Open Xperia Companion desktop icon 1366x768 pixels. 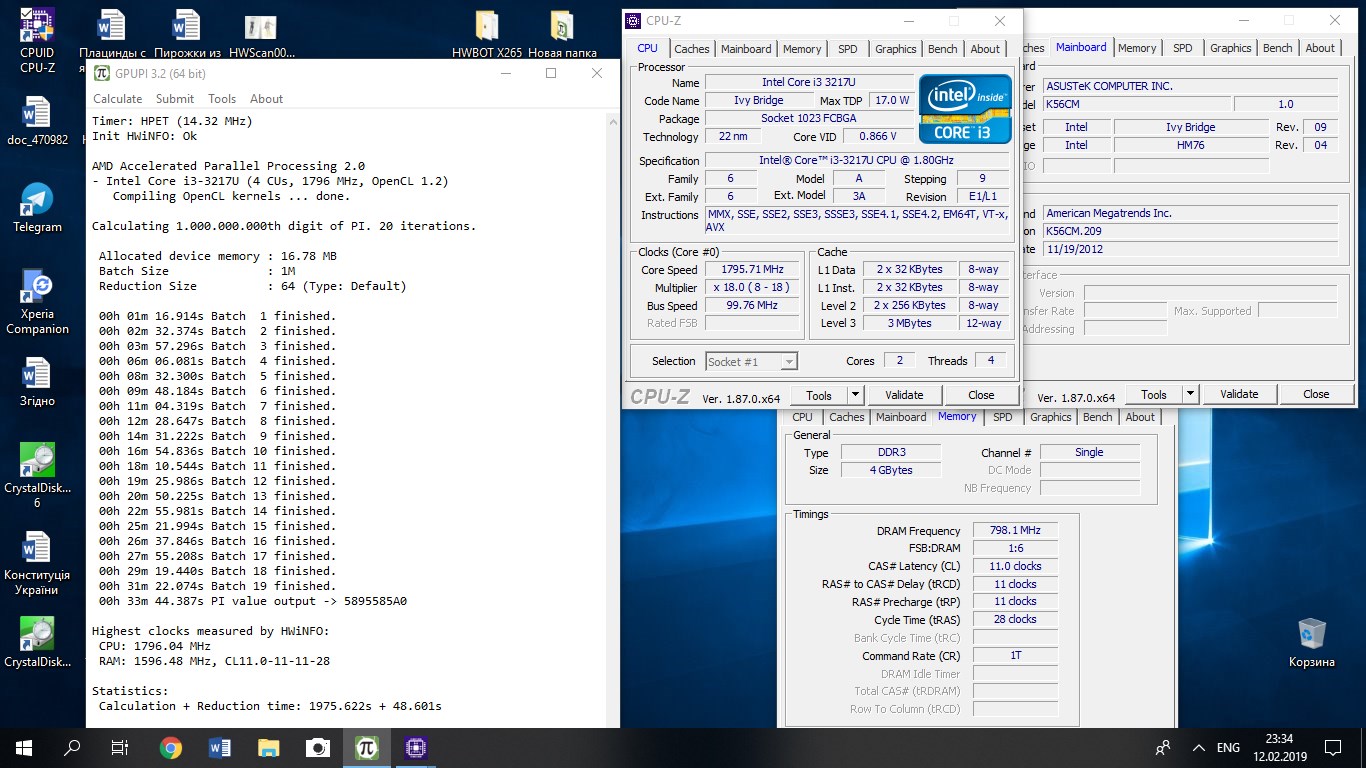click(x=37, y=302)
